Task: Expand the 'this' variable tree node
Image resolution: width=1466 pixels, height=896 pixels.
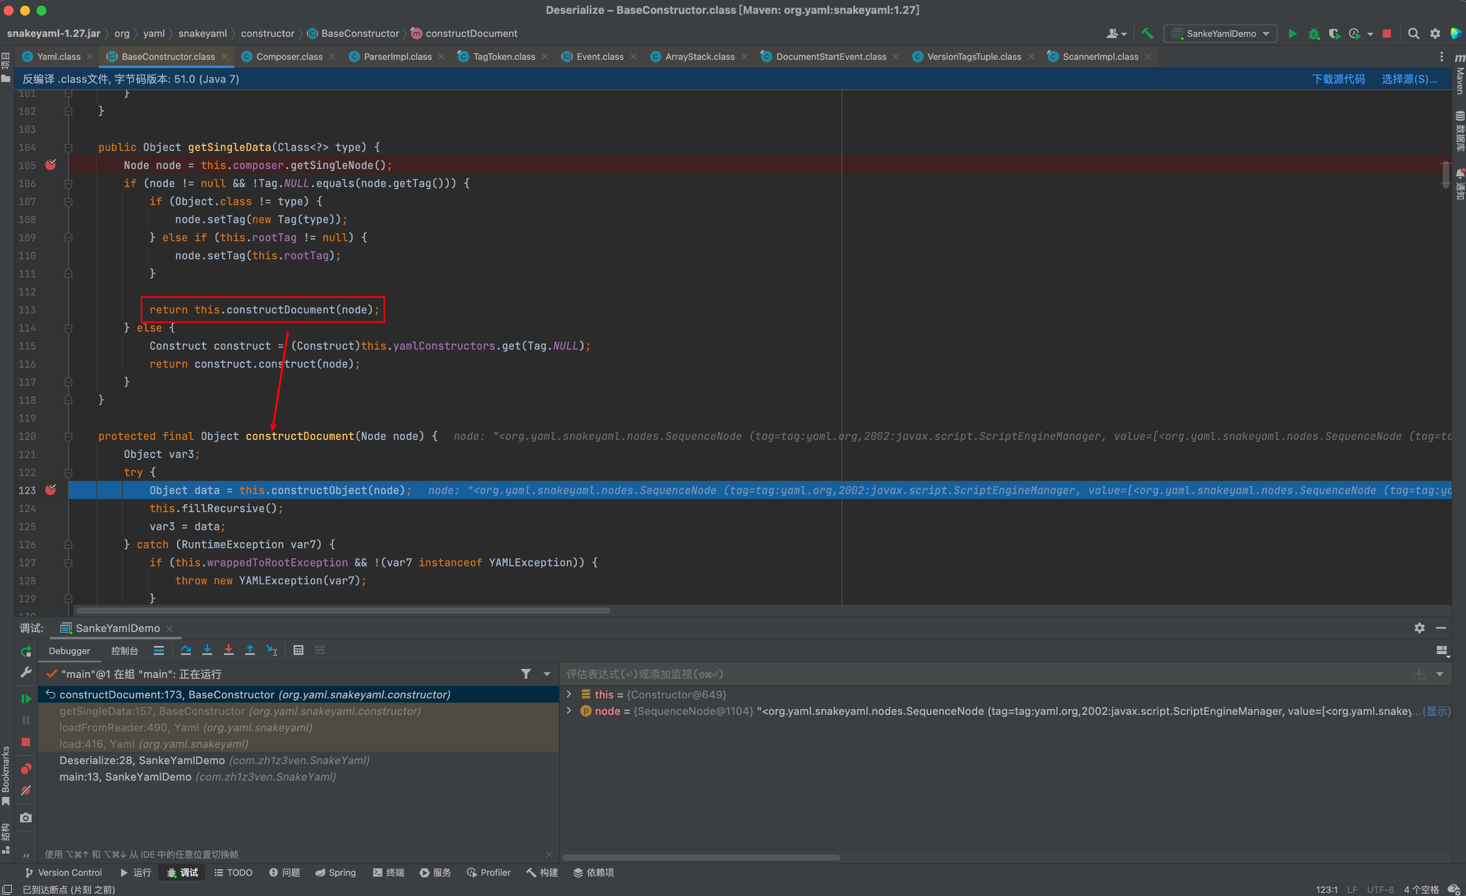Action: (x=569, y=694)
